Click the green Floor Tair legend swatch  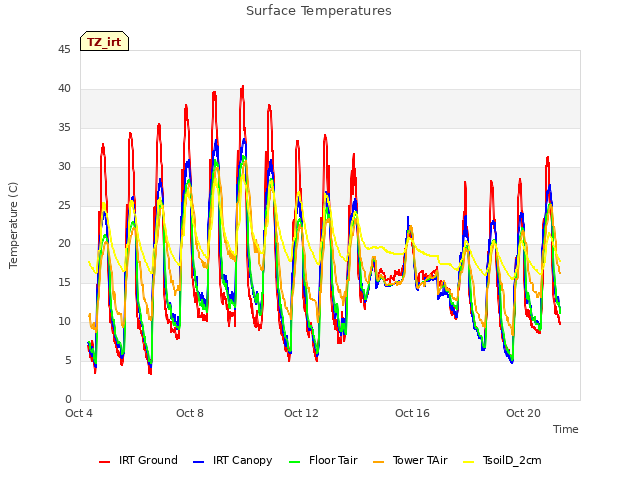294,462
